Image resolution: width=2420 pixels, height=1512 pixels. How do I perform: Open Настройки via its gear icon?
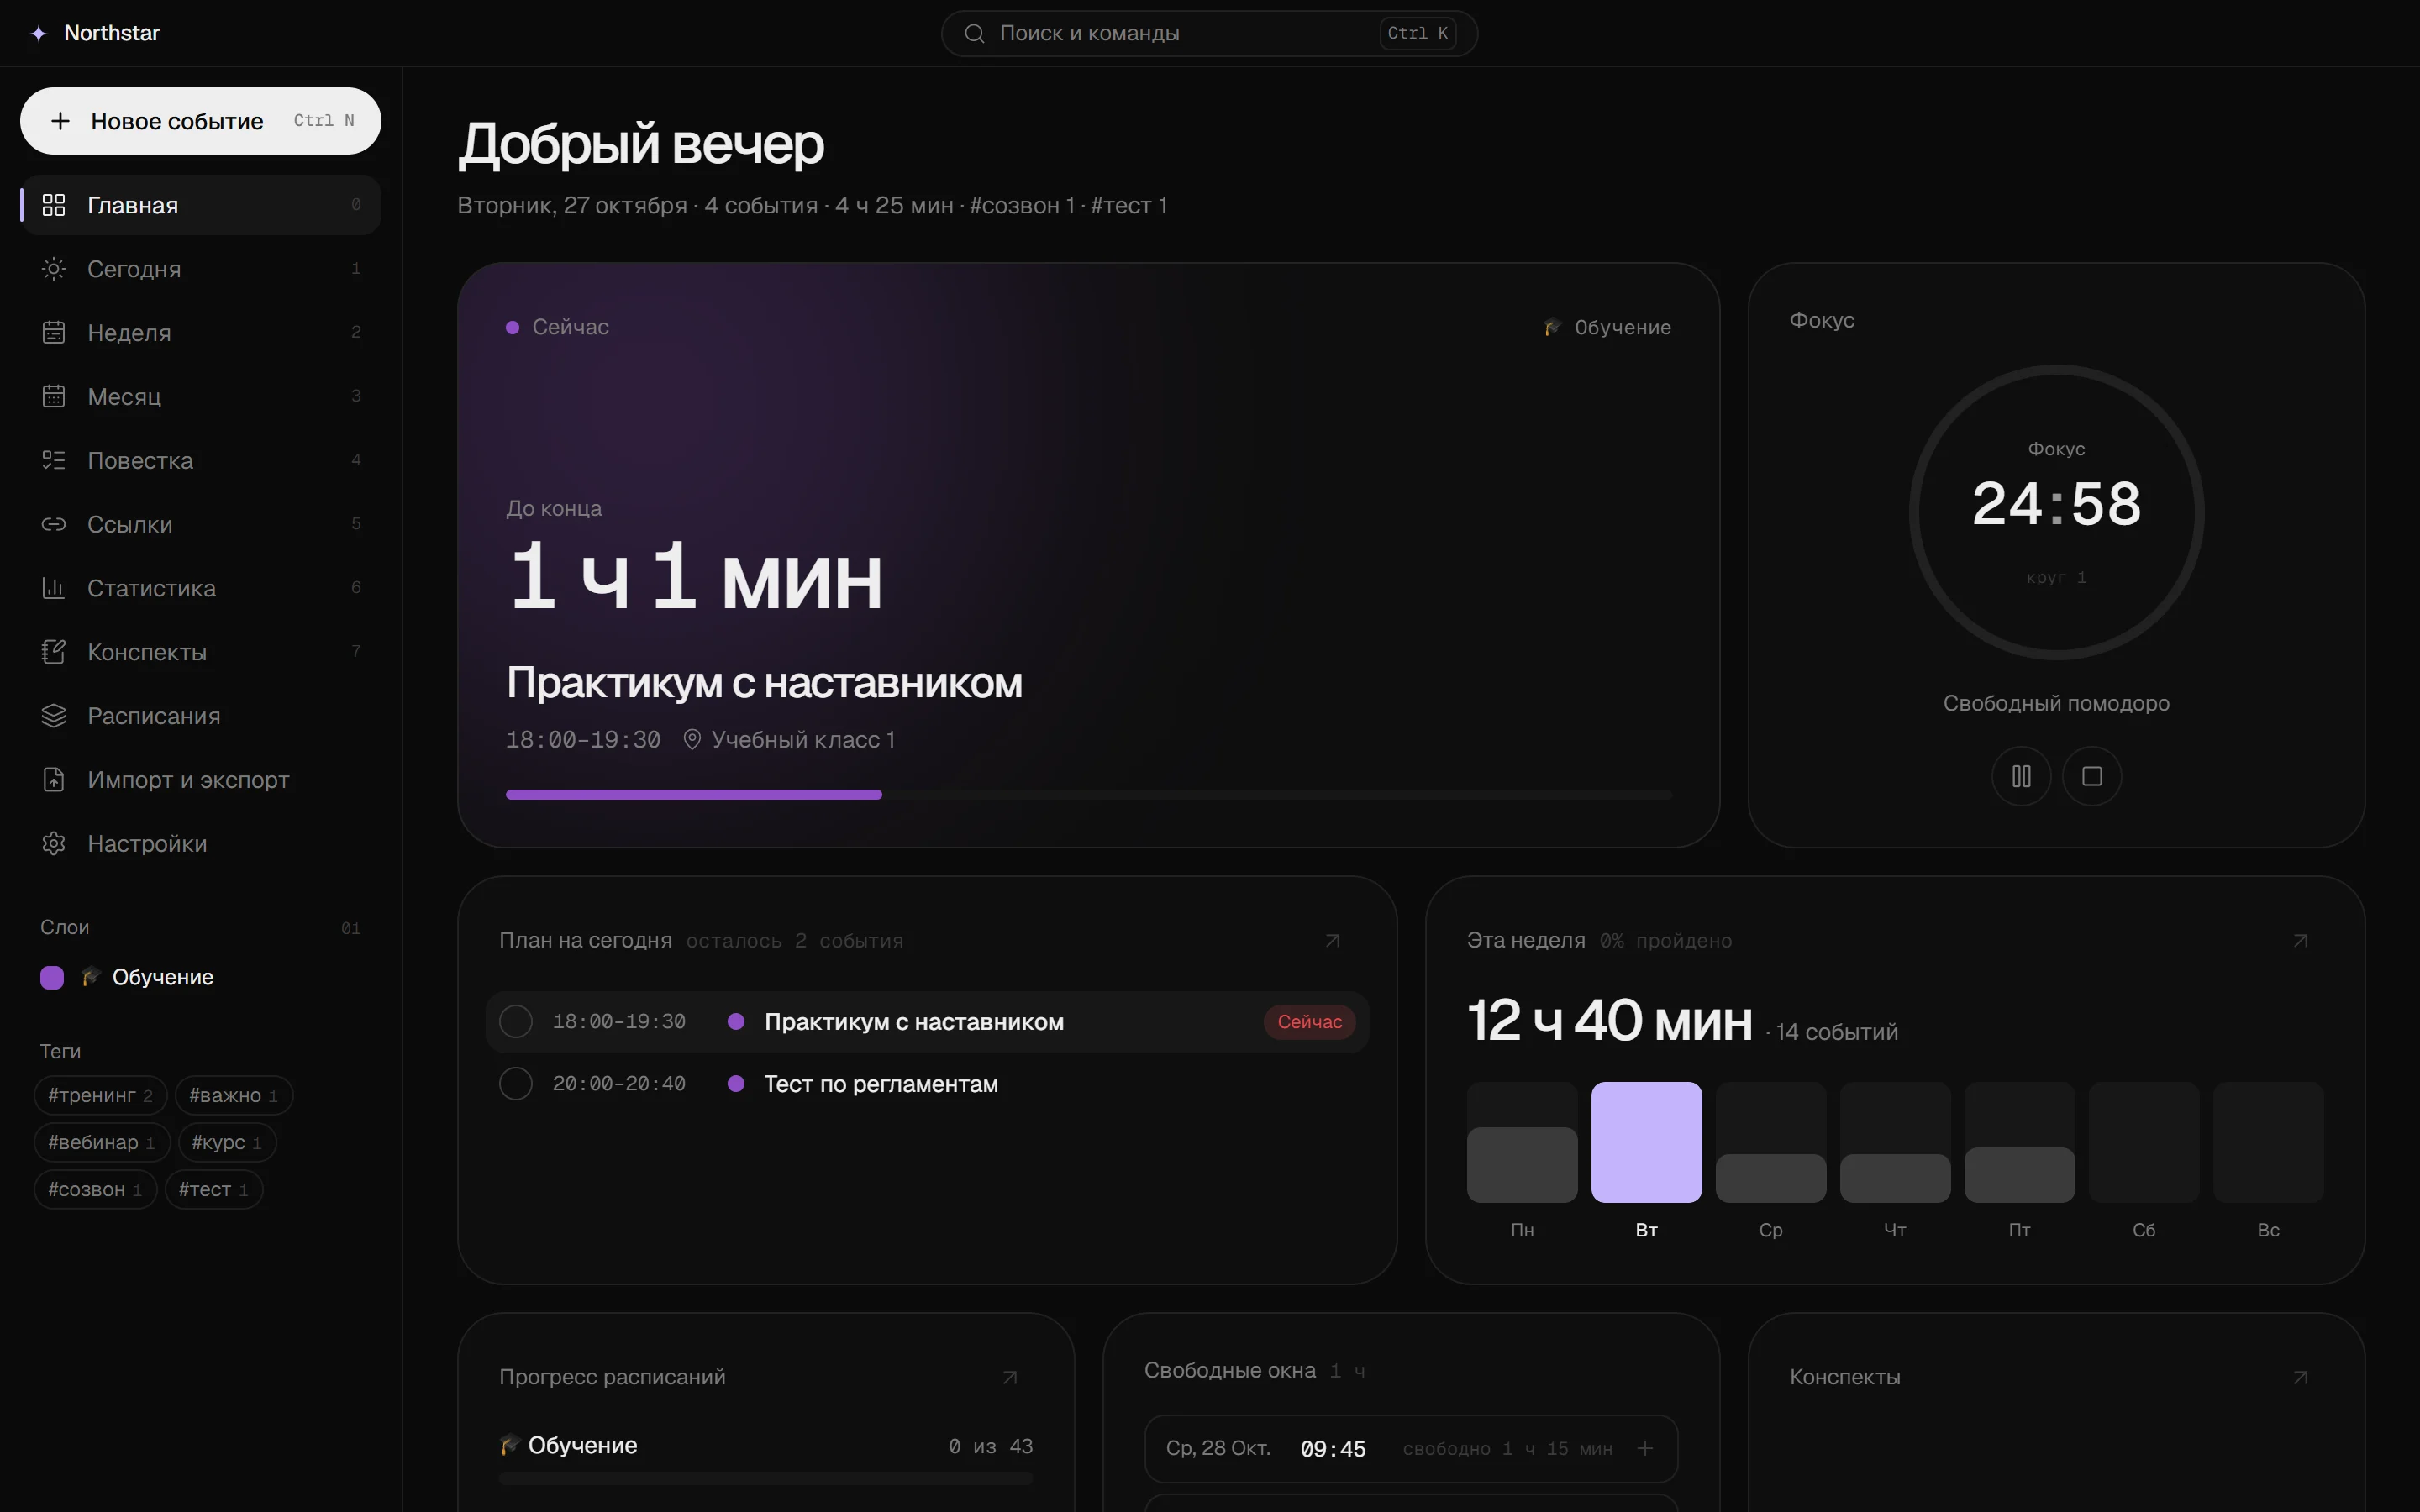[x=54, y=844]
